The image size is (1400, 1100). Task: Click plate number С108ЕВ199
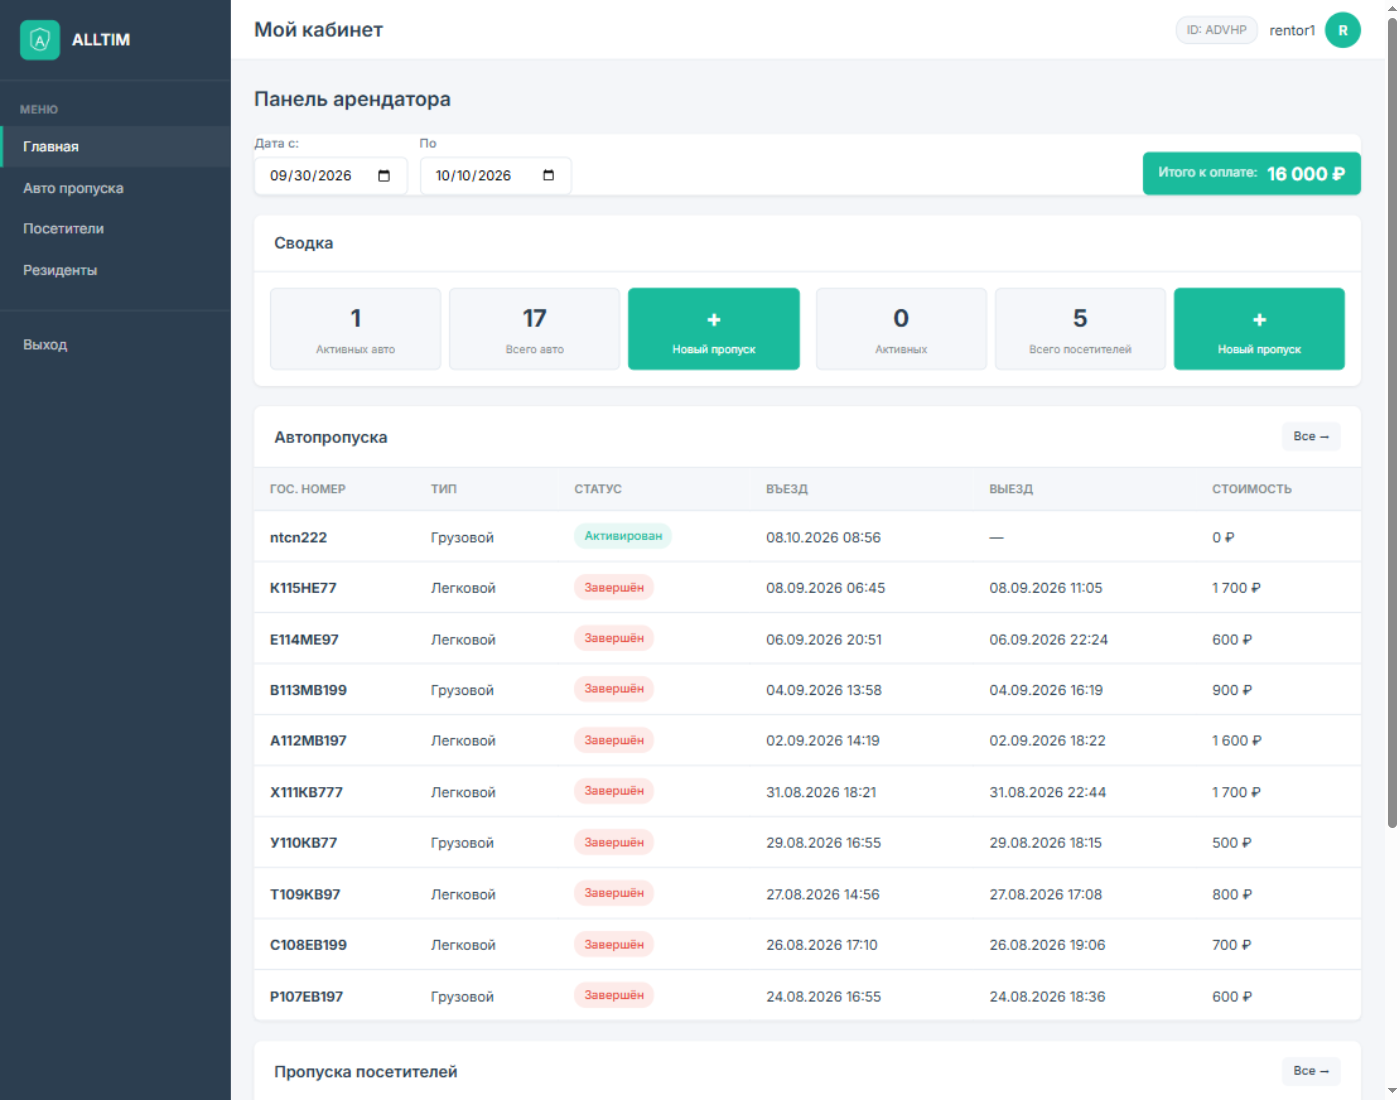pyautogui.click(x=308, y=945)
